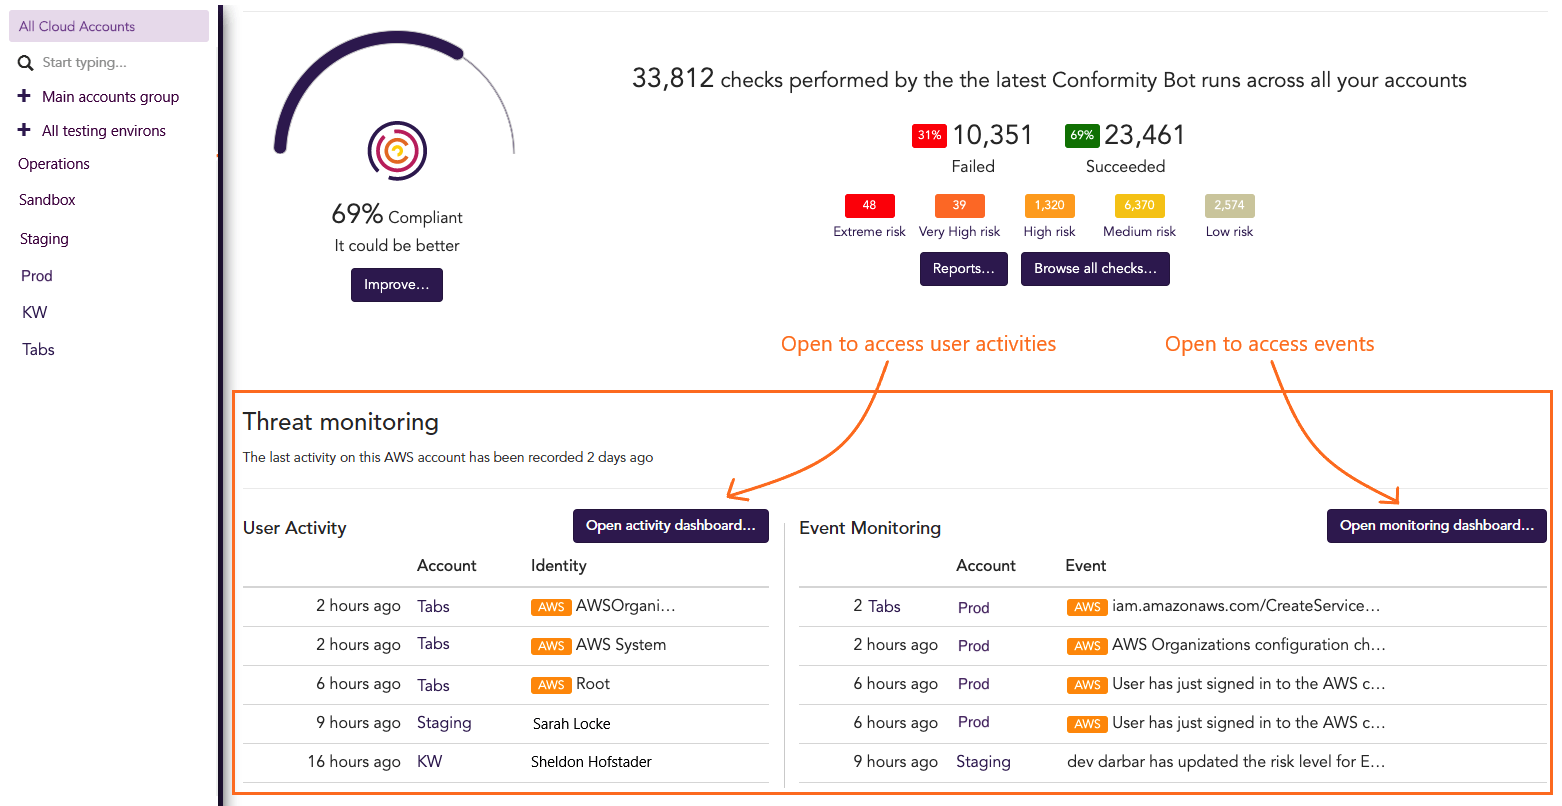Click the orange 39 Very High risk badge
This screenshot has height=806, width=1562.
point(959,205)
